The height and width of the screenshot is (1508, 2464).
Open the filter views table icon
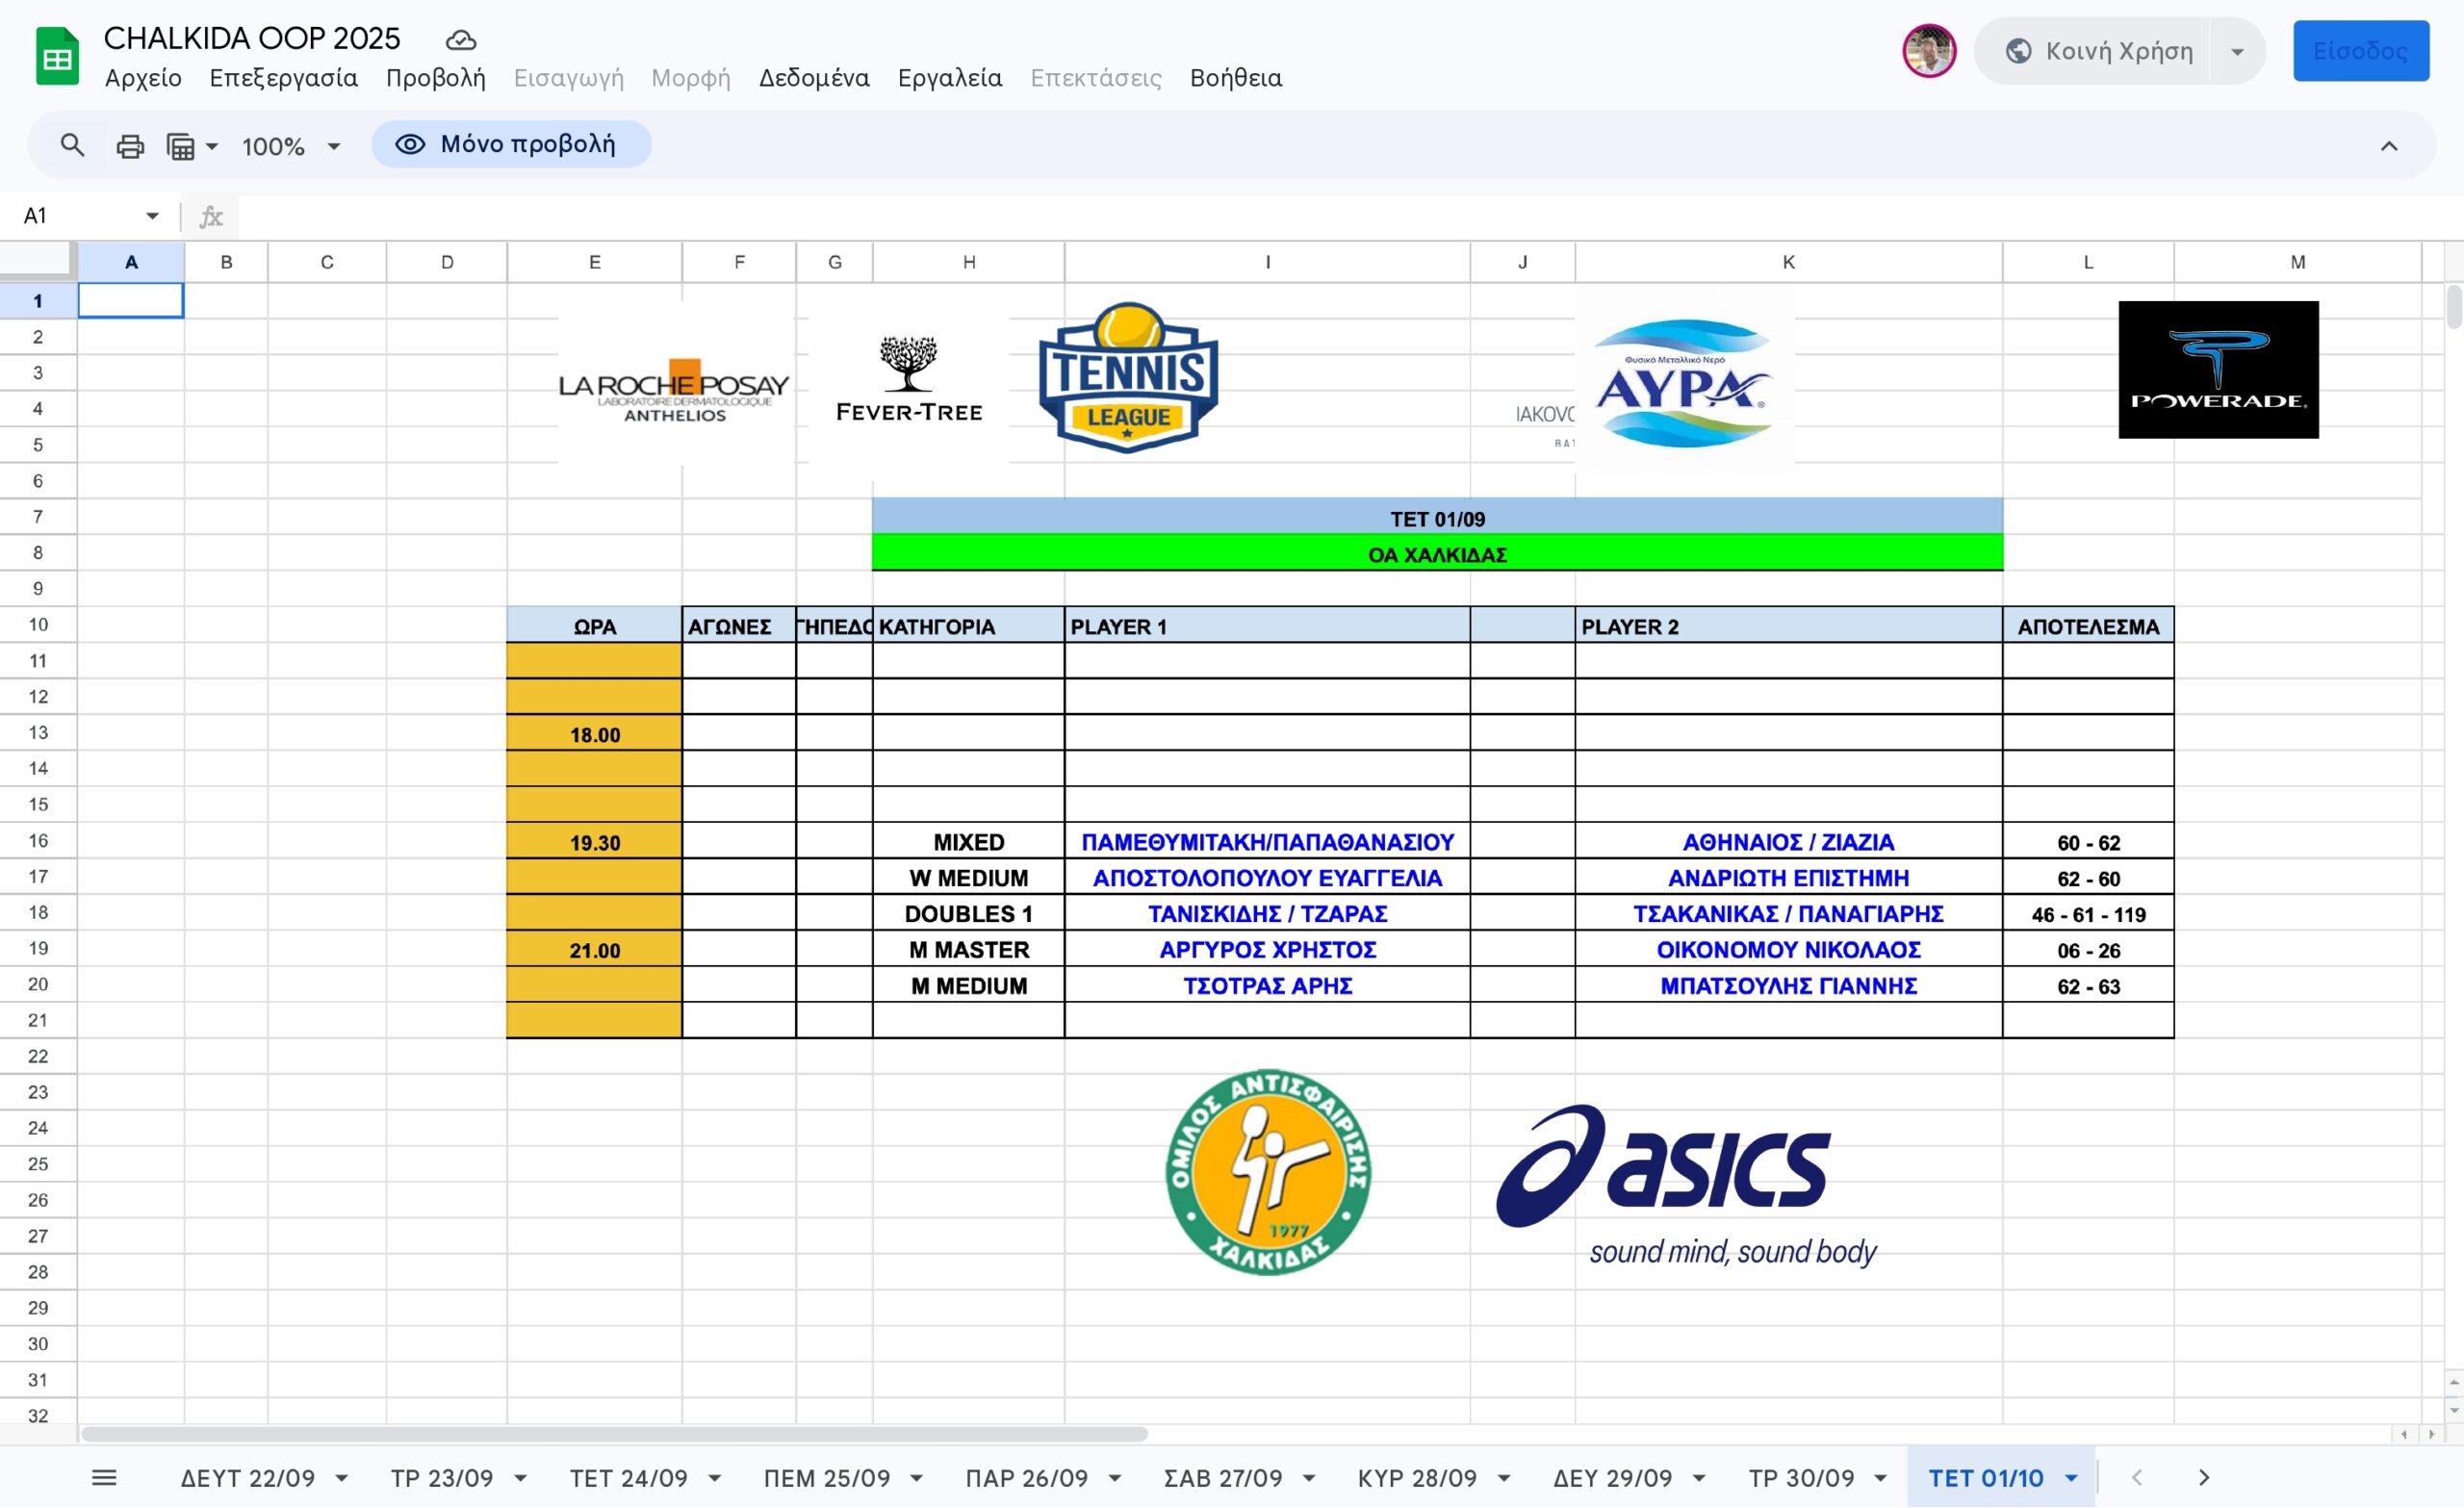pyautogui.click(x=181, y=147)
